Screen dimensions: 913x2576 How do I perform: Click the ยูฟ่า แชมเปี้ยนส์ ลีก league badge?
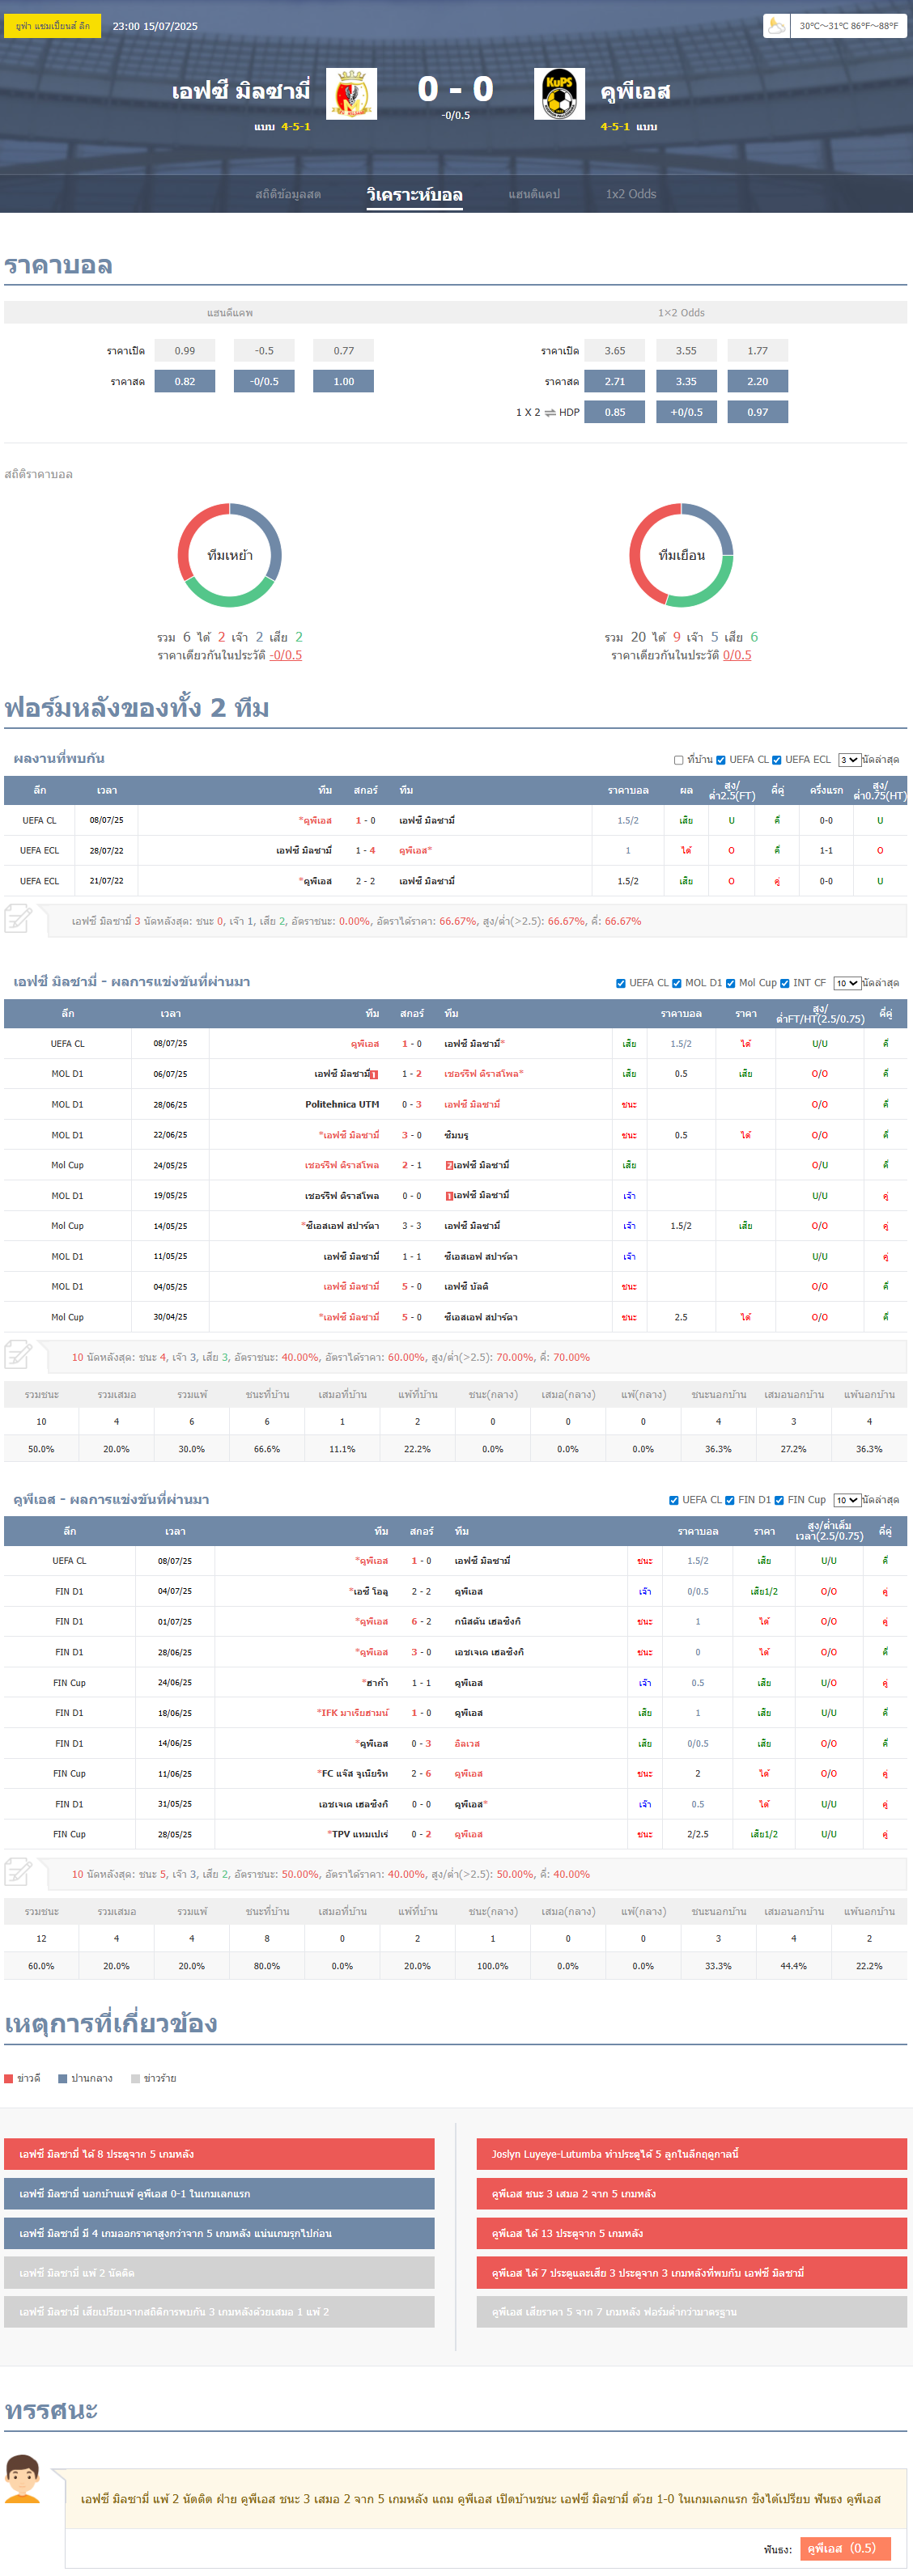coord(53,26)
